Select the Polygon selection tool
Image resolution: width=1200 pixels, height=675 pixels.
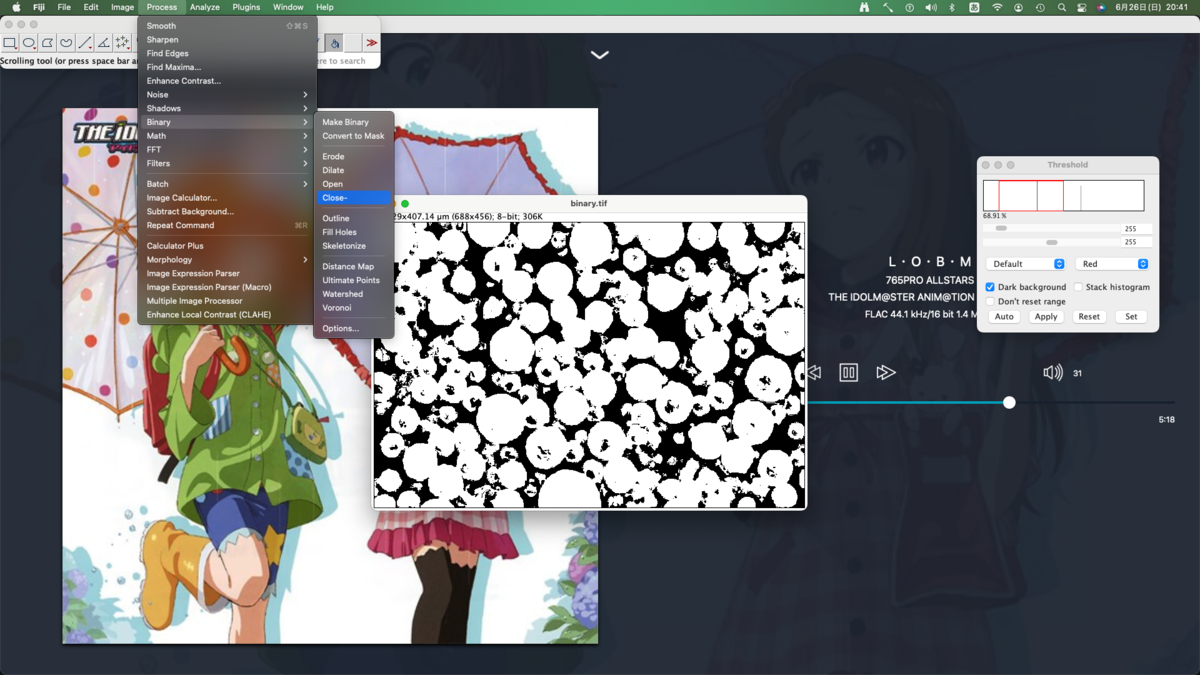pyautogui.click(x=47, y=43)
